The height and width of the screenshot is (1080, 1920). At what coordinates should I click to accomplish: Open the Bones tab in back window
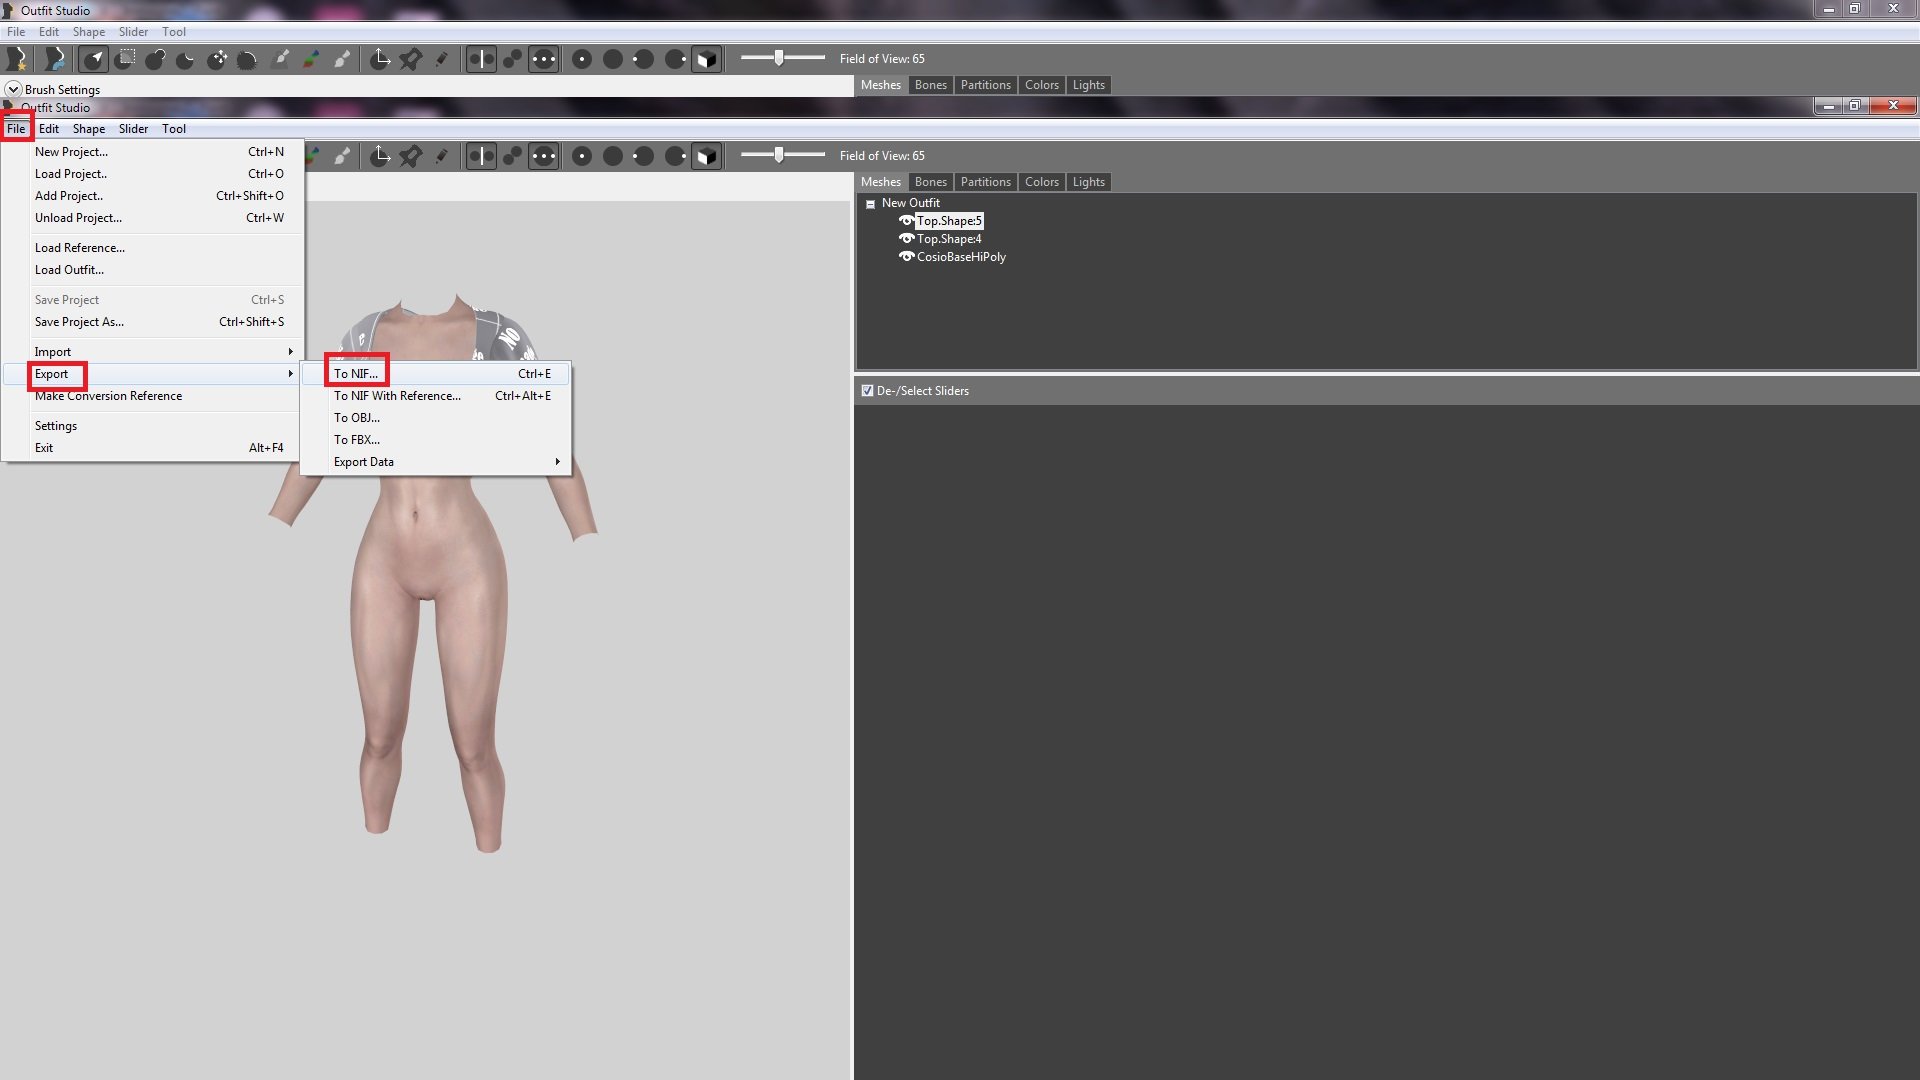[x=930, y=85]
